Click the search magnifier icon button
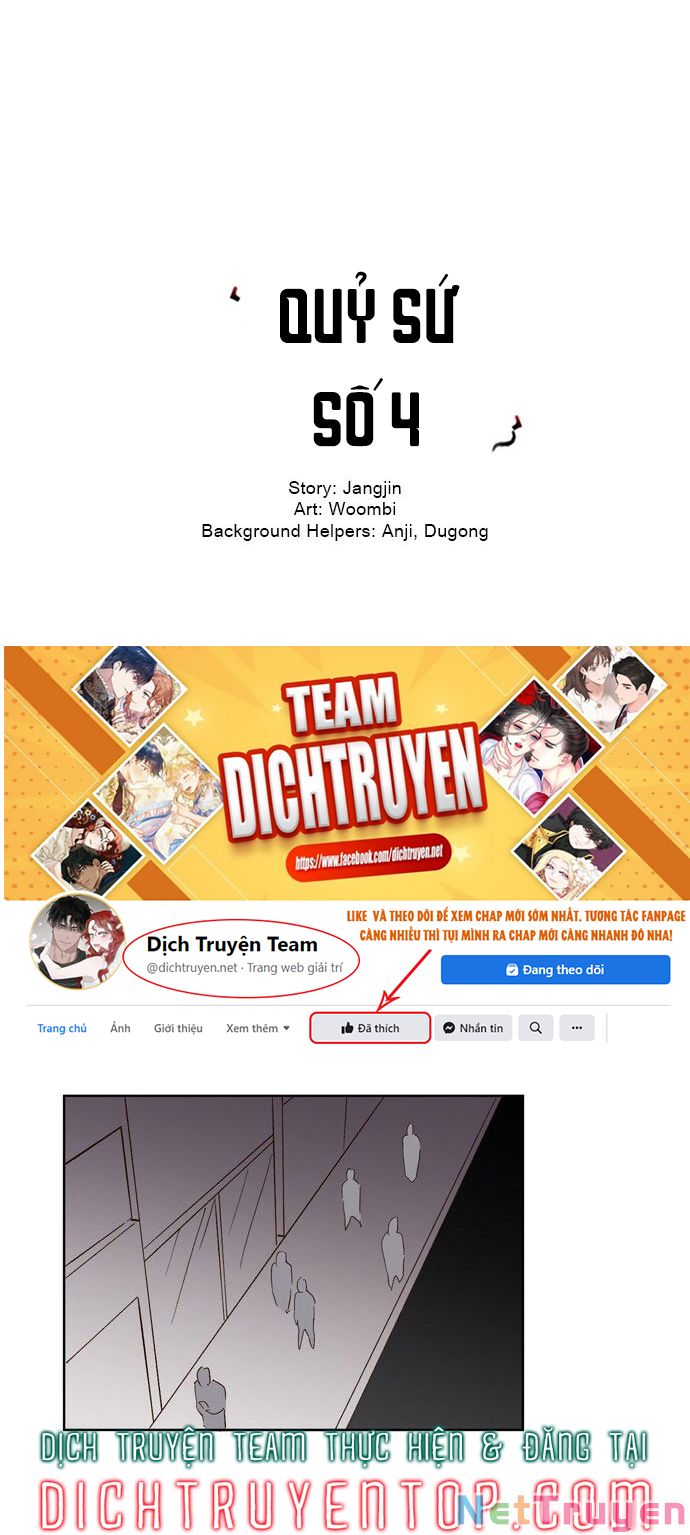Viewport: 690px width, 1535px height. [x=535, y=1028]
